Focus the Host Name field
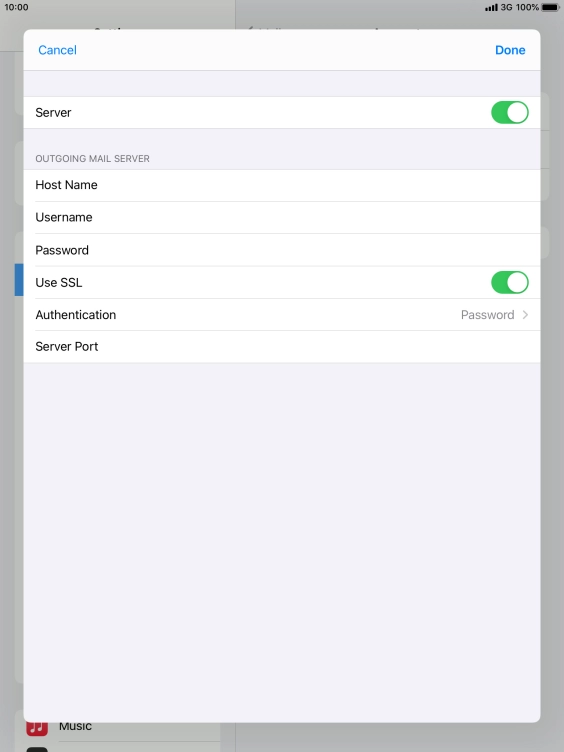The height and width of the screenshot is (752, 564). pos(282,185)
